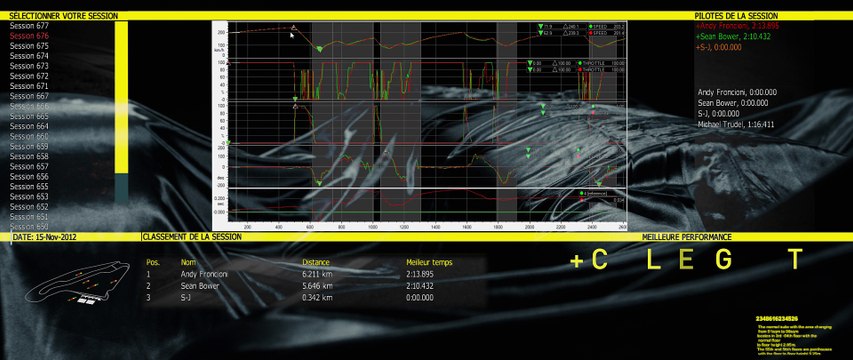Select Session 672
Viewport: 853px width, 360px height.
click(29, 76)
